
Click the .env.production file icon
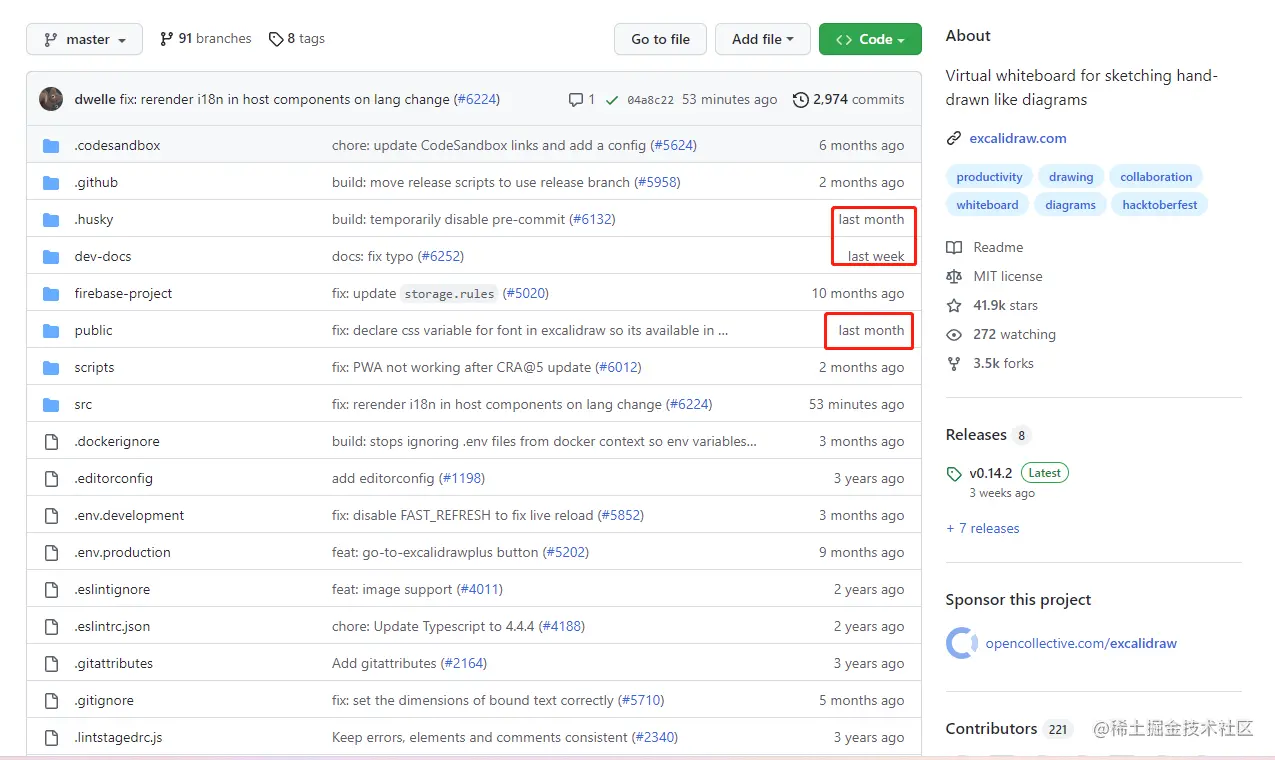(51, 552)
